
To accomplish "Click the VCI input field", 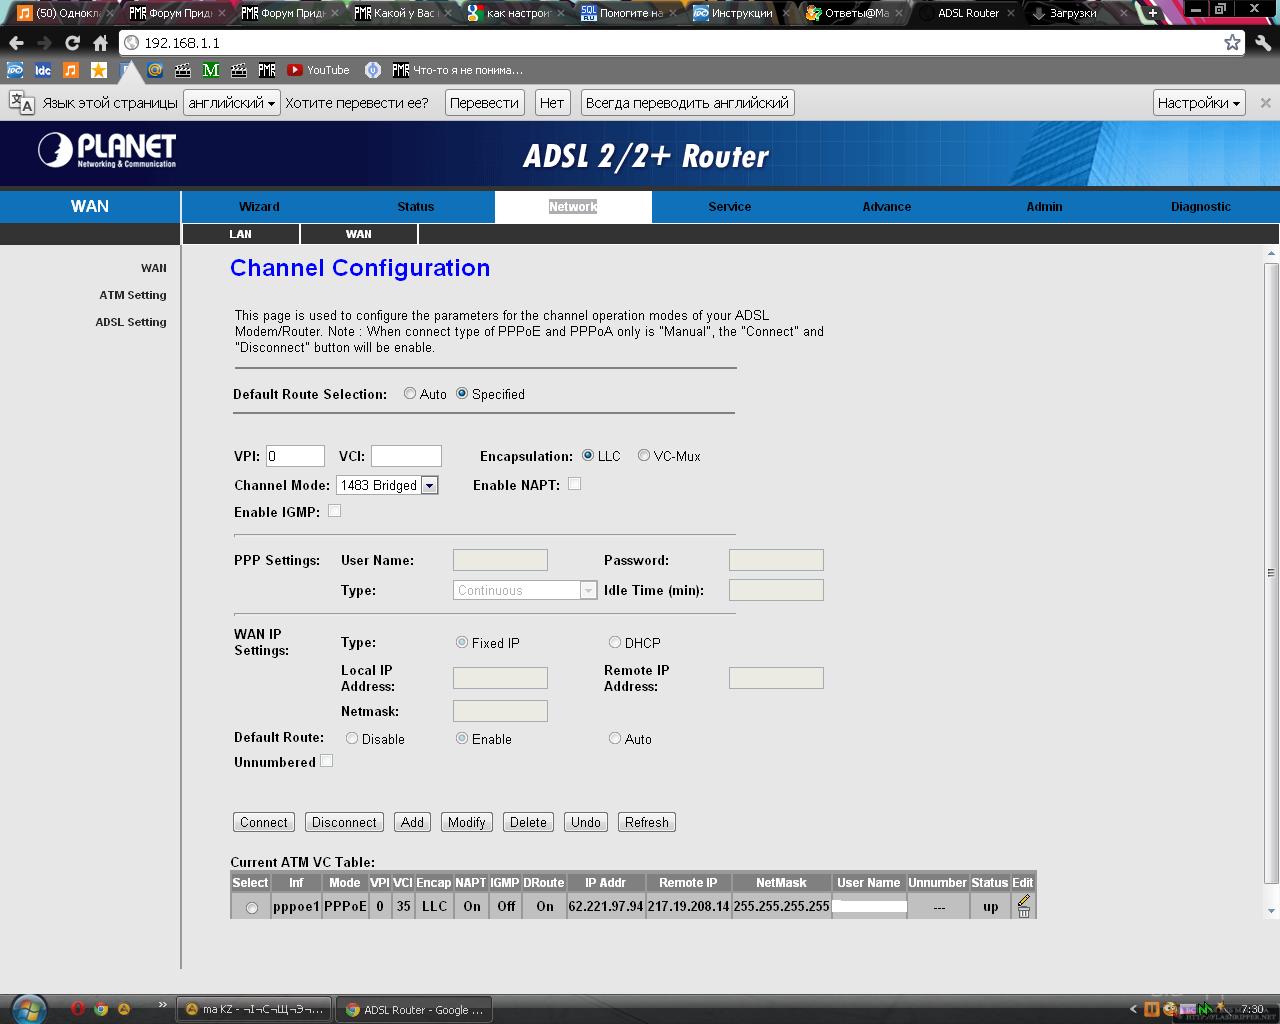I will (406, 456).
